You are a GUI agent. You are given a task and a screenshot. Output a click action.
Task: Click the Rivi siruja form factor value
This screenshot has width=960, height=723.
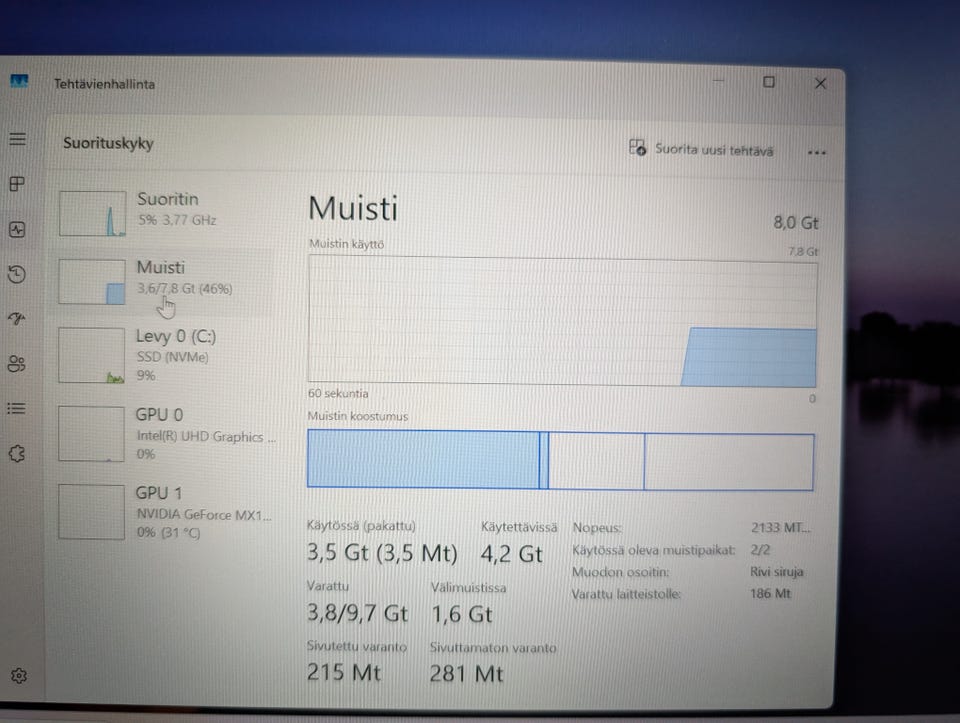pos(776,572)
